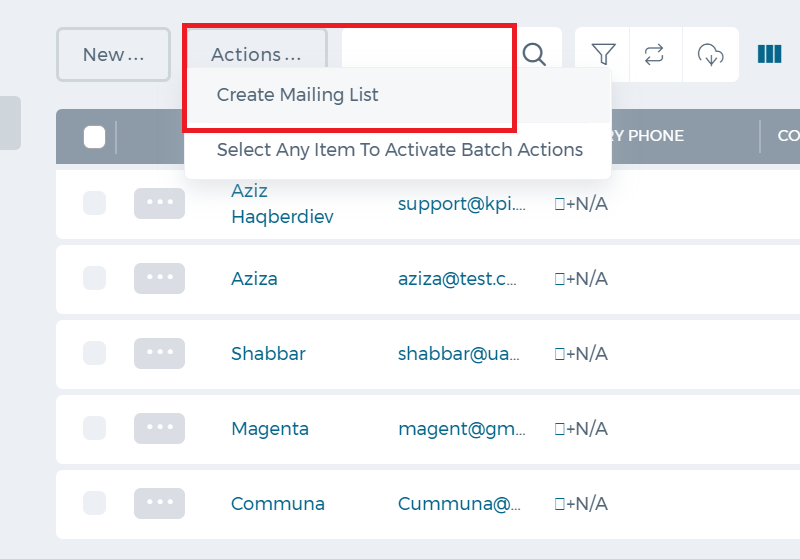
Task: Click inside the search input field
Action: click(426, 48)
